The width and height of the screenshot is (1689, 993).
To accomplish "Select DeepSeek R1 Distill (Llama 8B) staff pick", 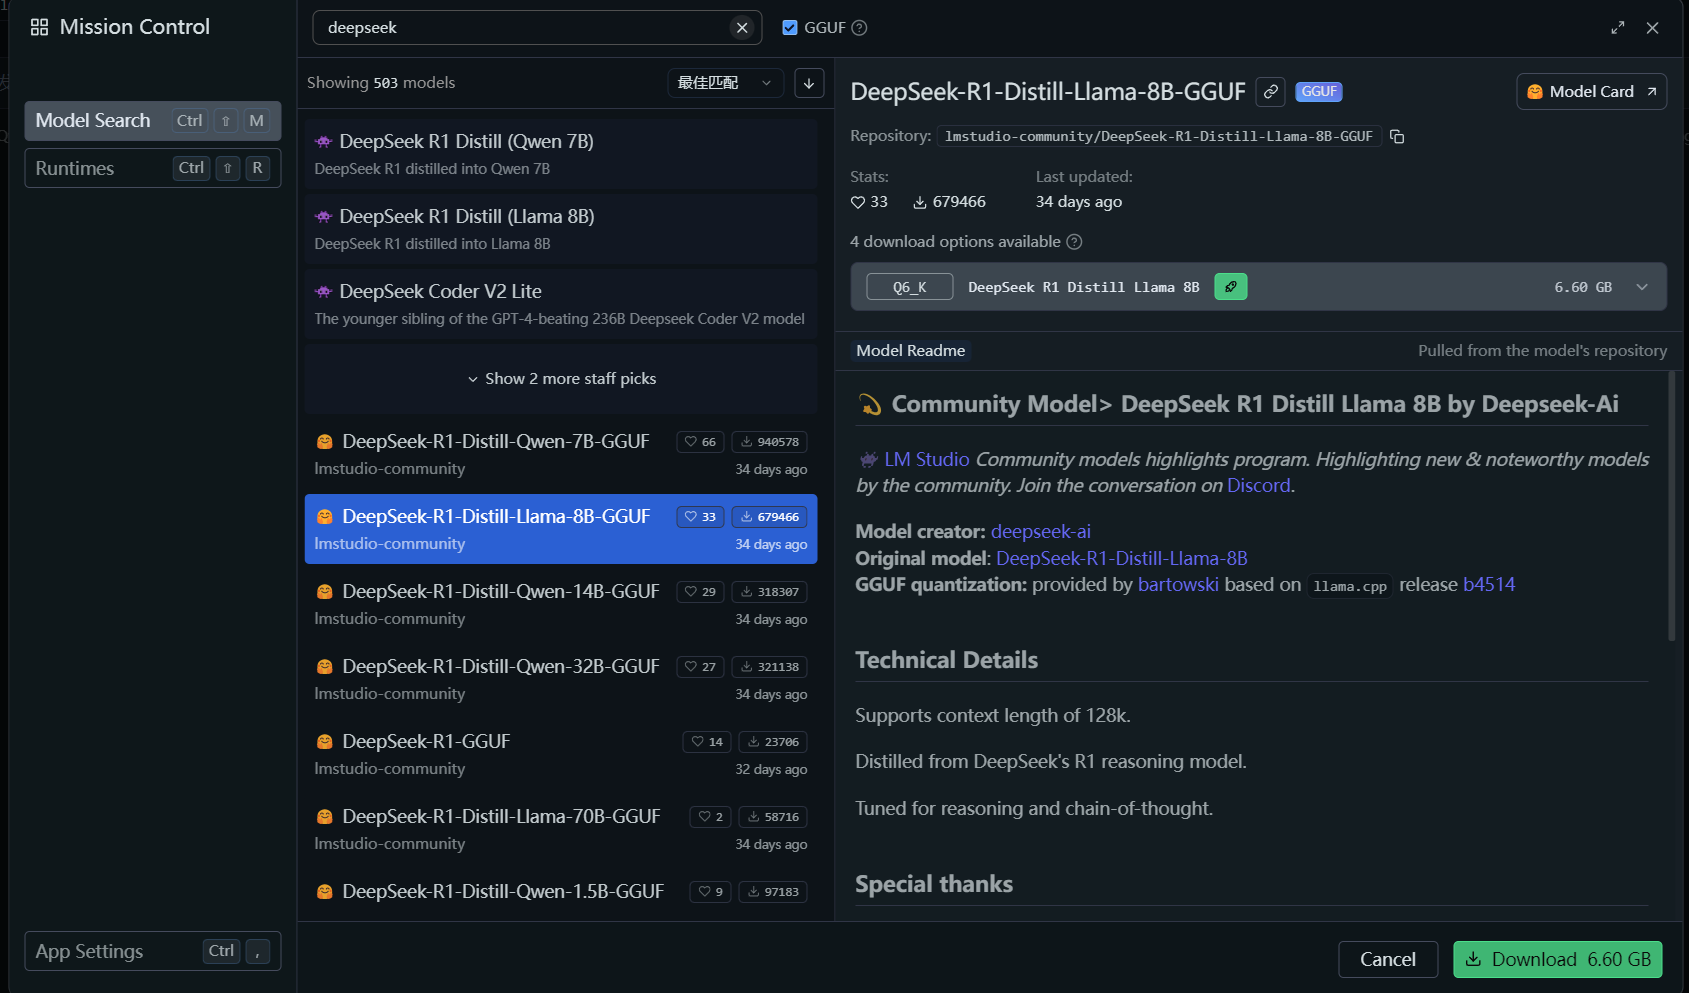I will [x=561, y=229].
